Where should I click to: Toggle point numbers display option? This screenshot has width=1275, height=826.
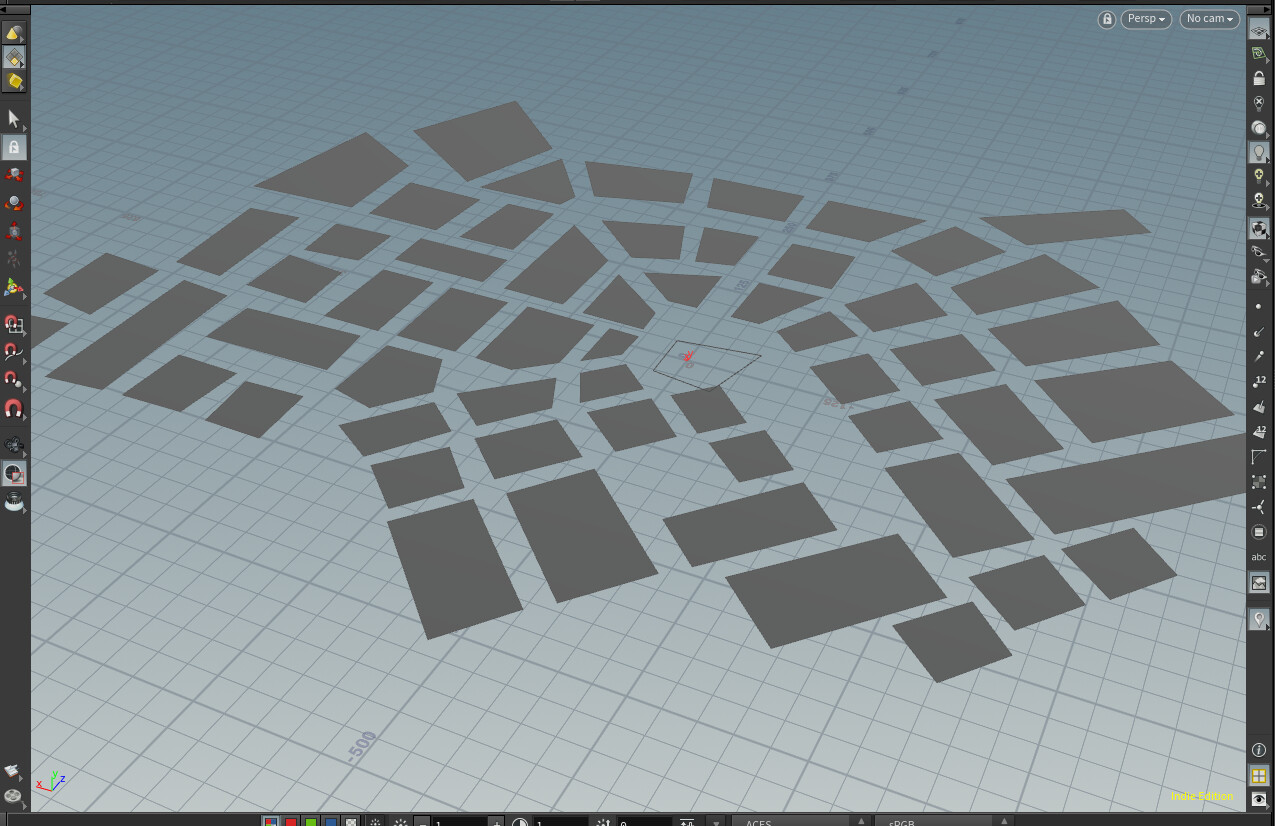click(1259, 381)
